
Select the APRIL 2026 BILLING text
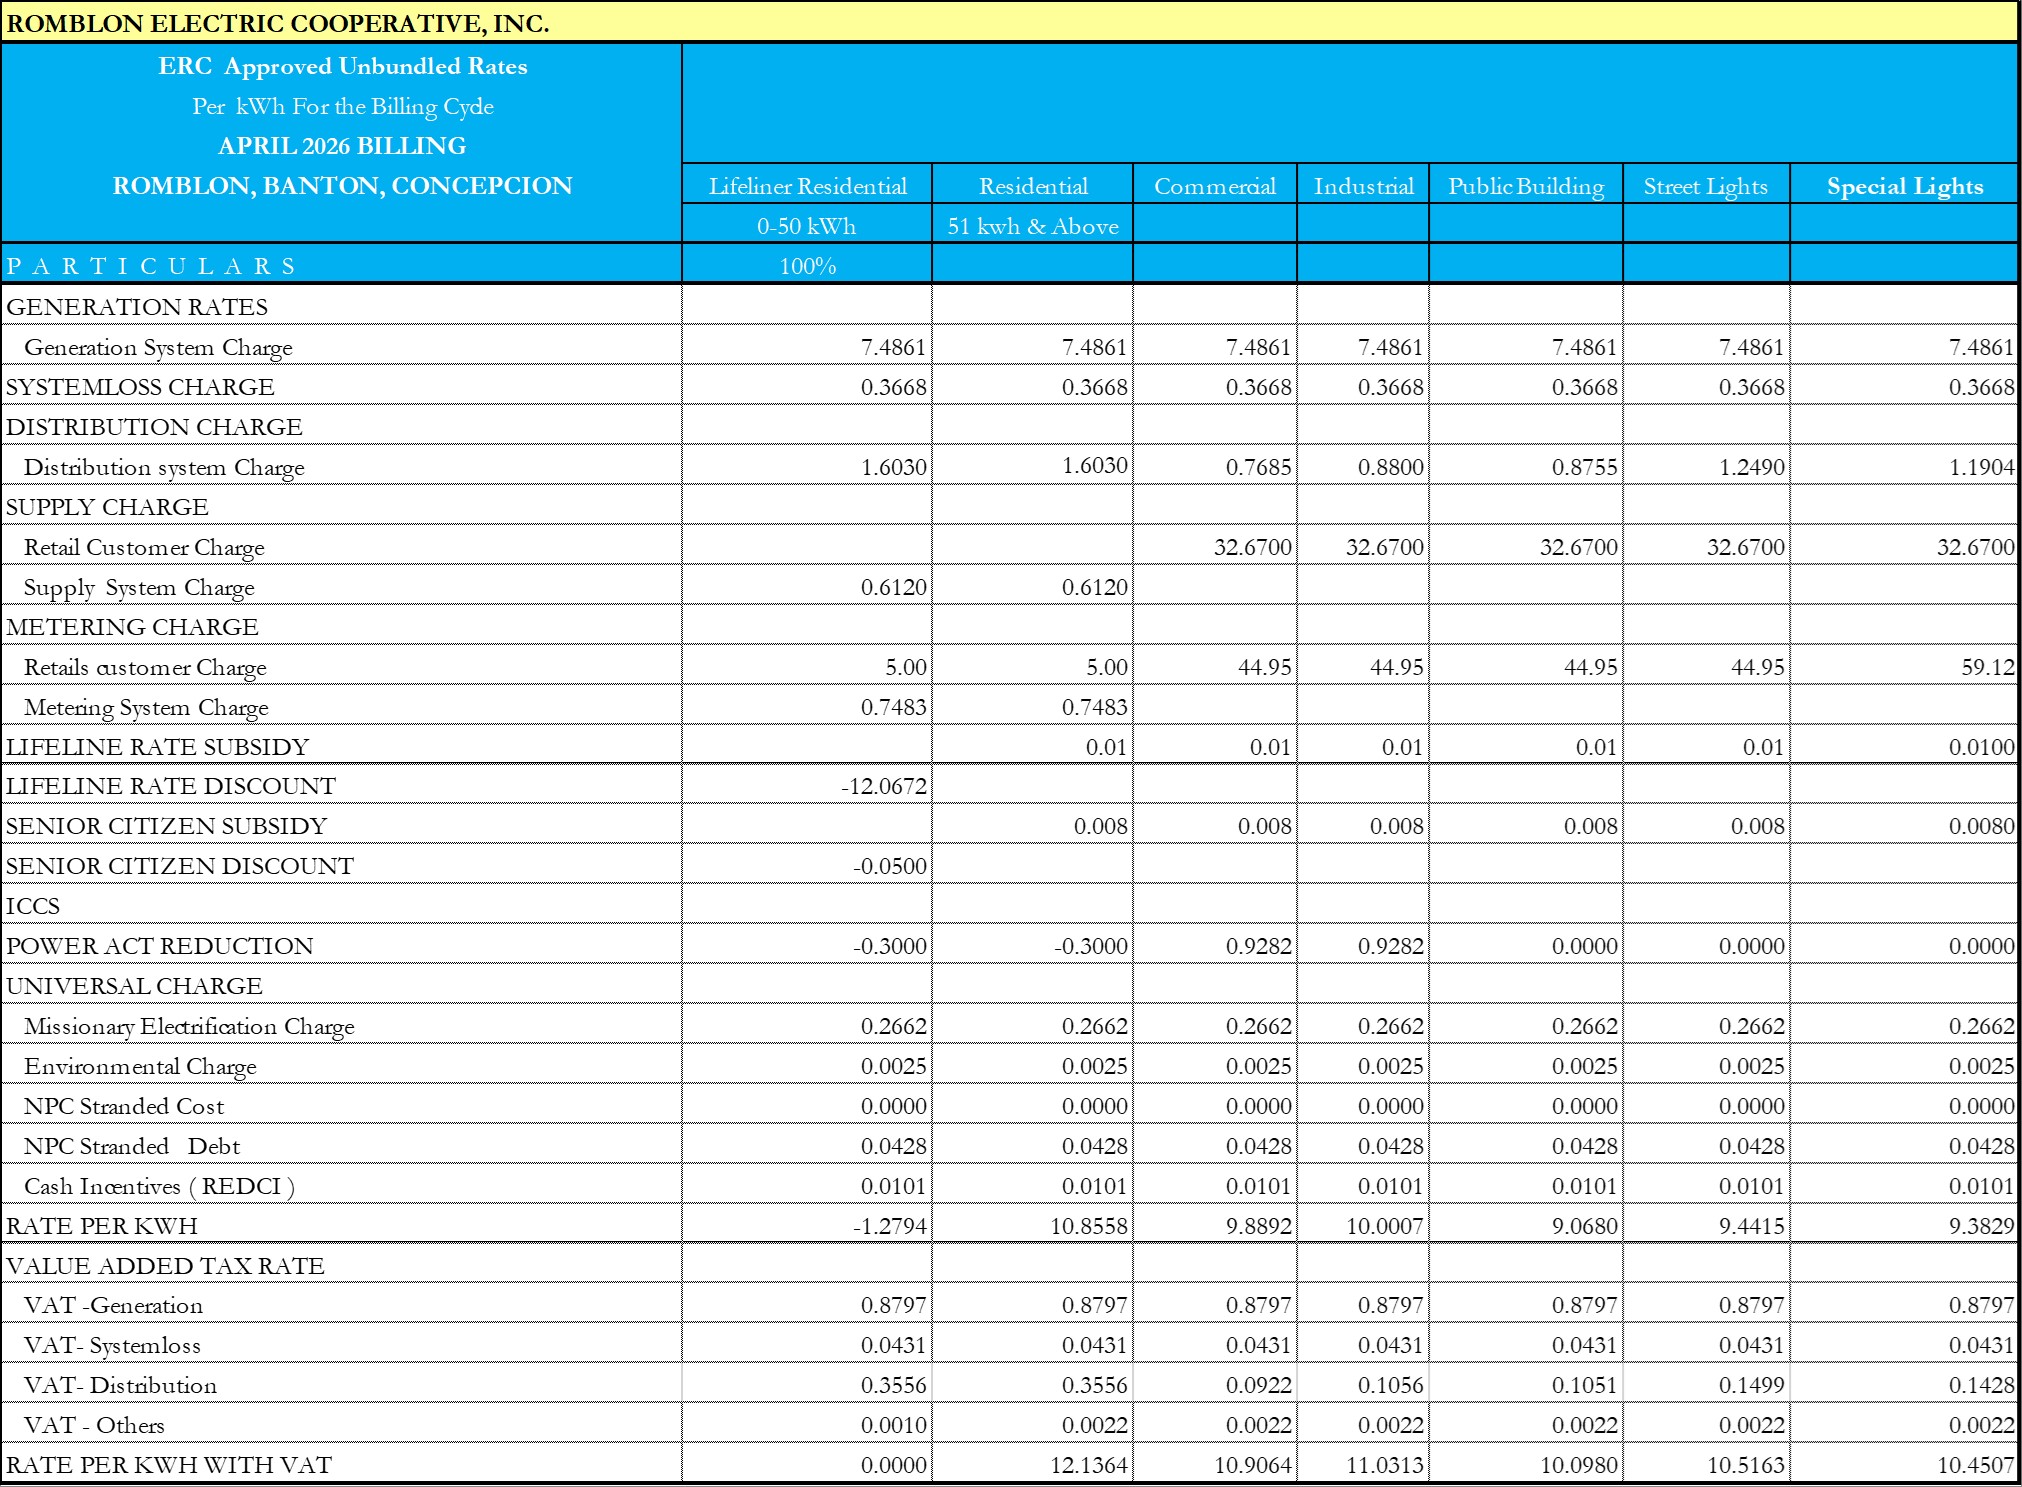342,146
